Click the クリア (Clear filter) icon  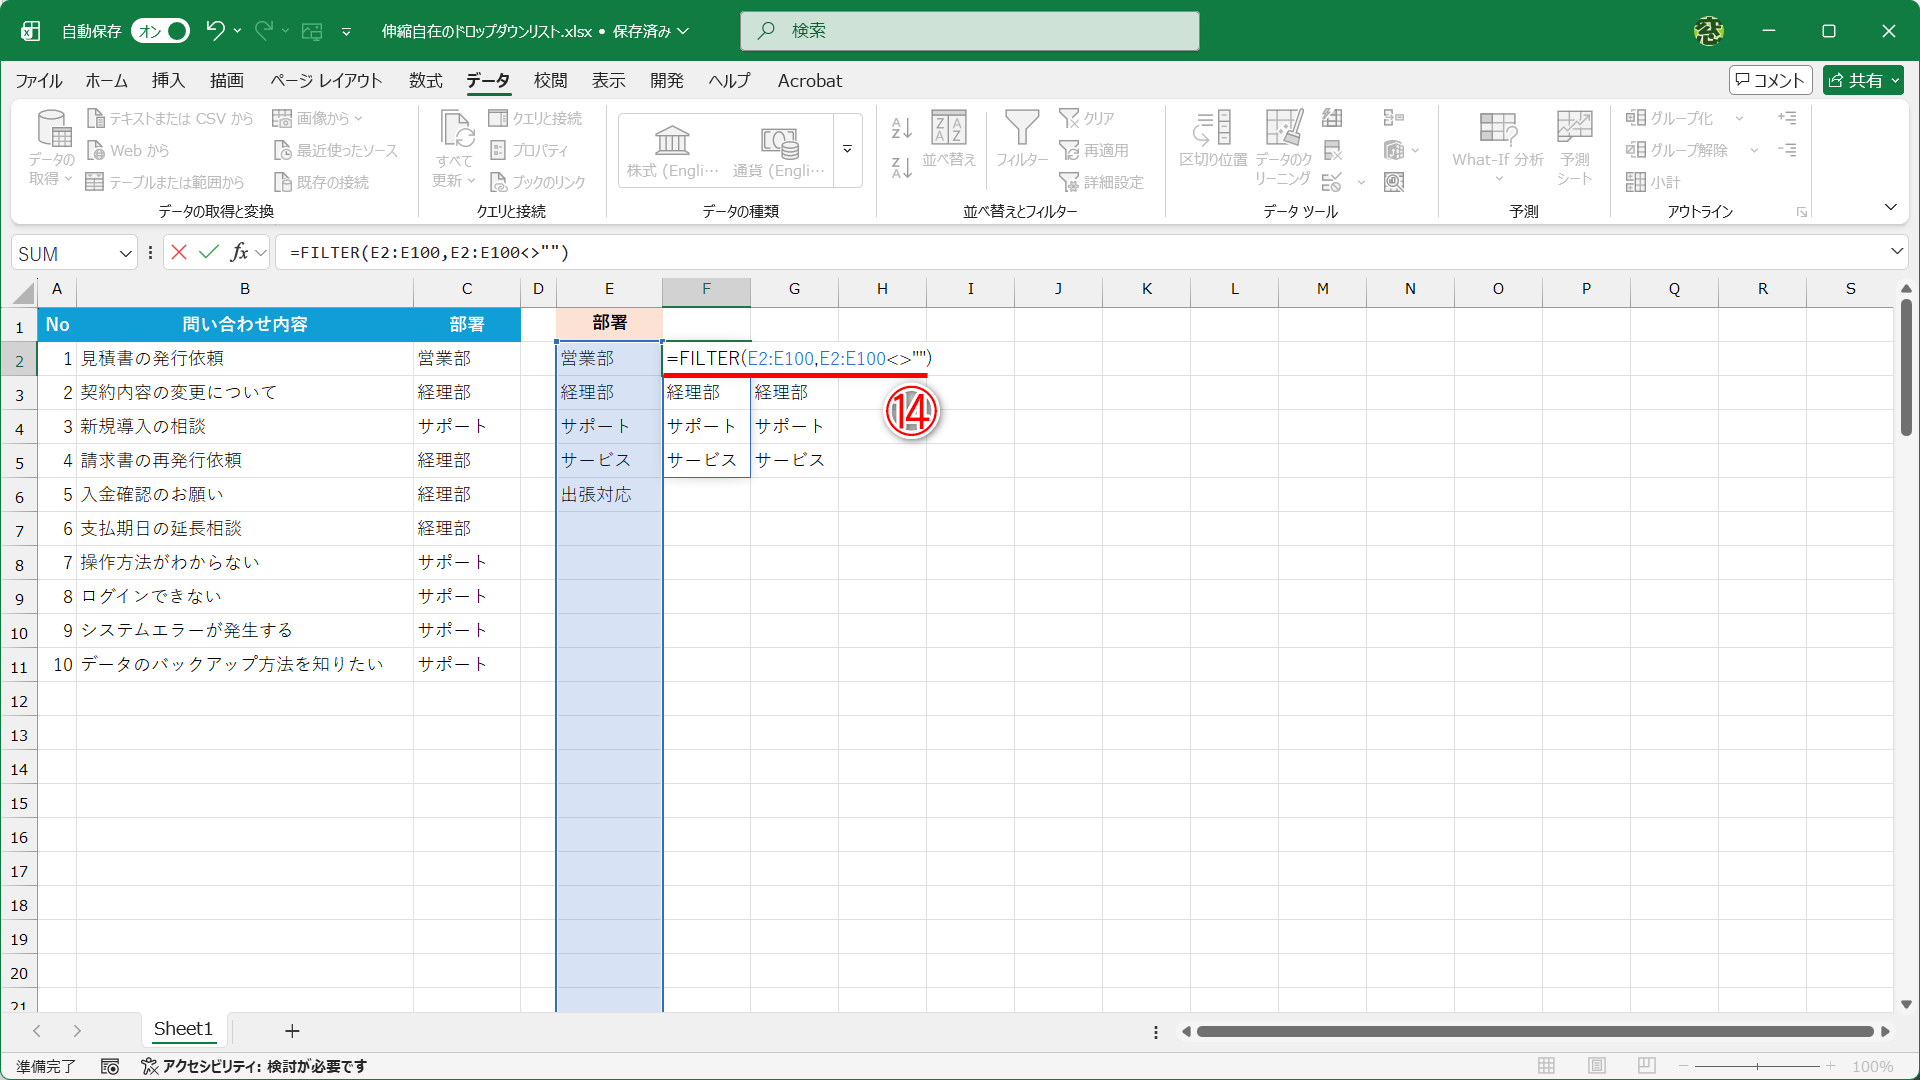[1087, 117]
